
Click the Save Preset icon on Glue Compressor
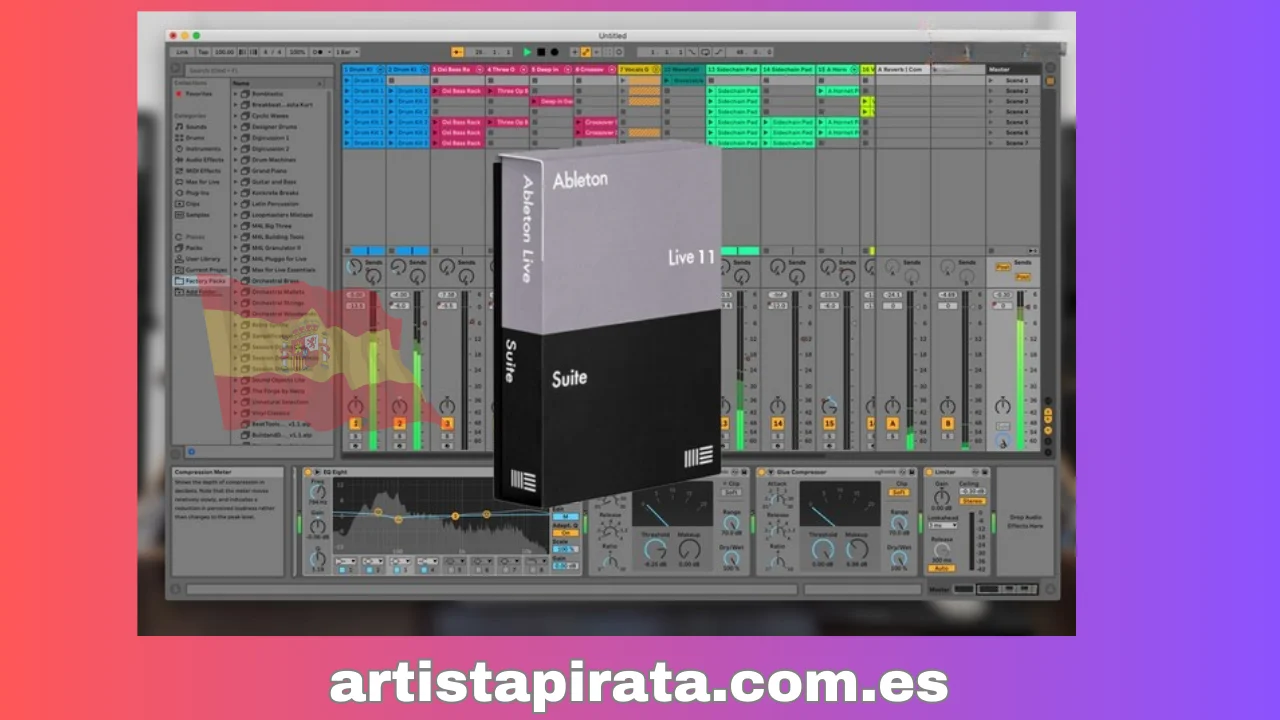[x=912, y=472]
